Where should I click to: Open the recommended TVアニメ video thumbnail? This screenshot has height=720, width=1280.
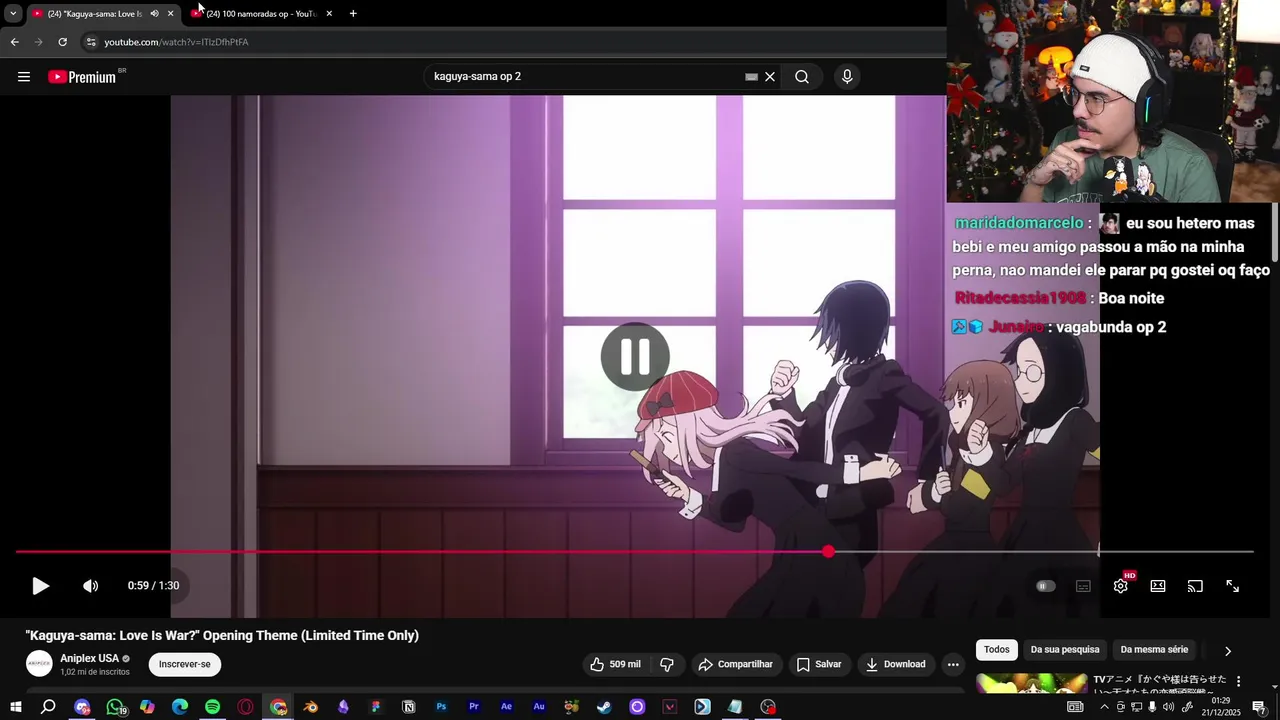1031,683
